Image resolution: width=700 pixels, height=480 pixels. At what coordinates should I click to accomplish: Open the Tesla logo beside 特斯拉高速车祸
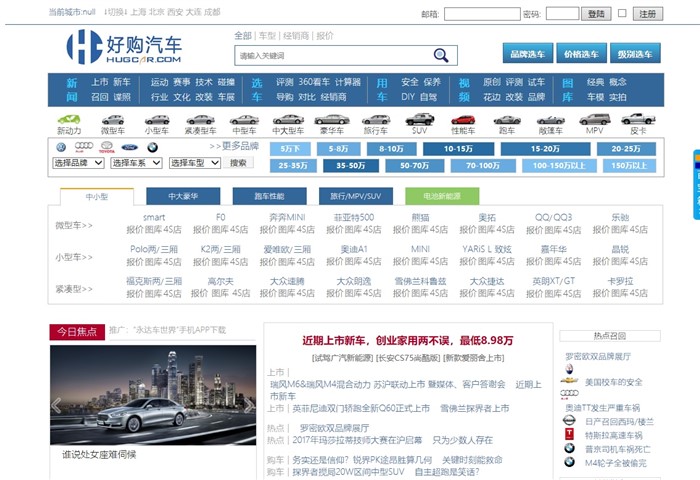click(x=569, y=434)
